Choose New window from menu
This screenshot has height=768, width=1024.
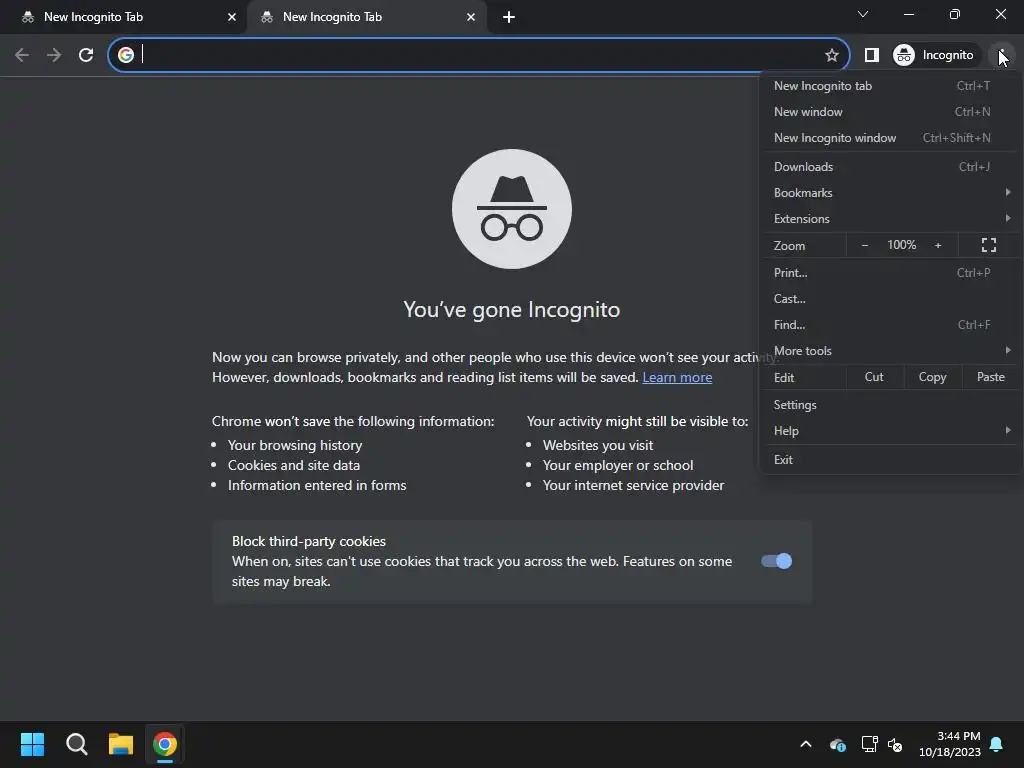pos(888,112)
